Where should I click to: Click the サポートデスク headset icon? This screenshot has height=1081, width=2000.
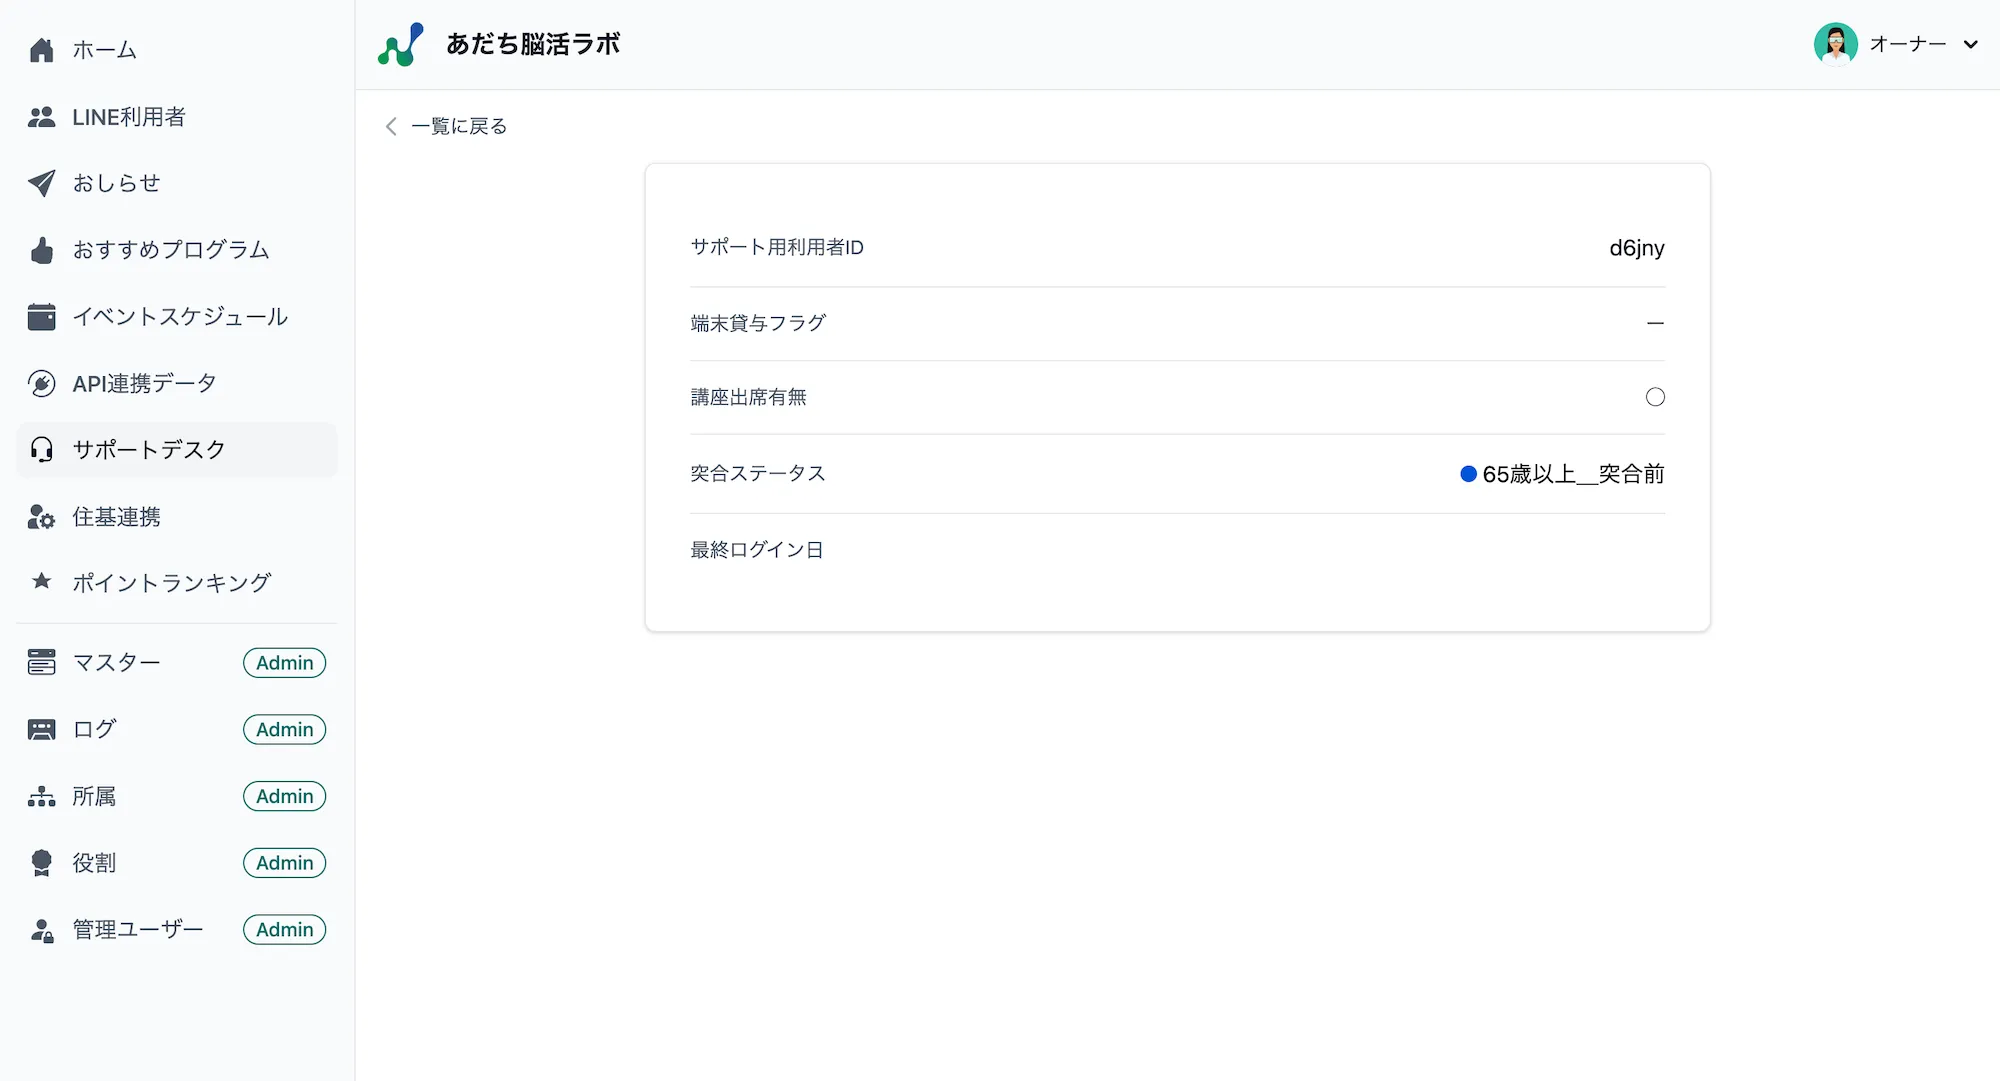point(41,450)
